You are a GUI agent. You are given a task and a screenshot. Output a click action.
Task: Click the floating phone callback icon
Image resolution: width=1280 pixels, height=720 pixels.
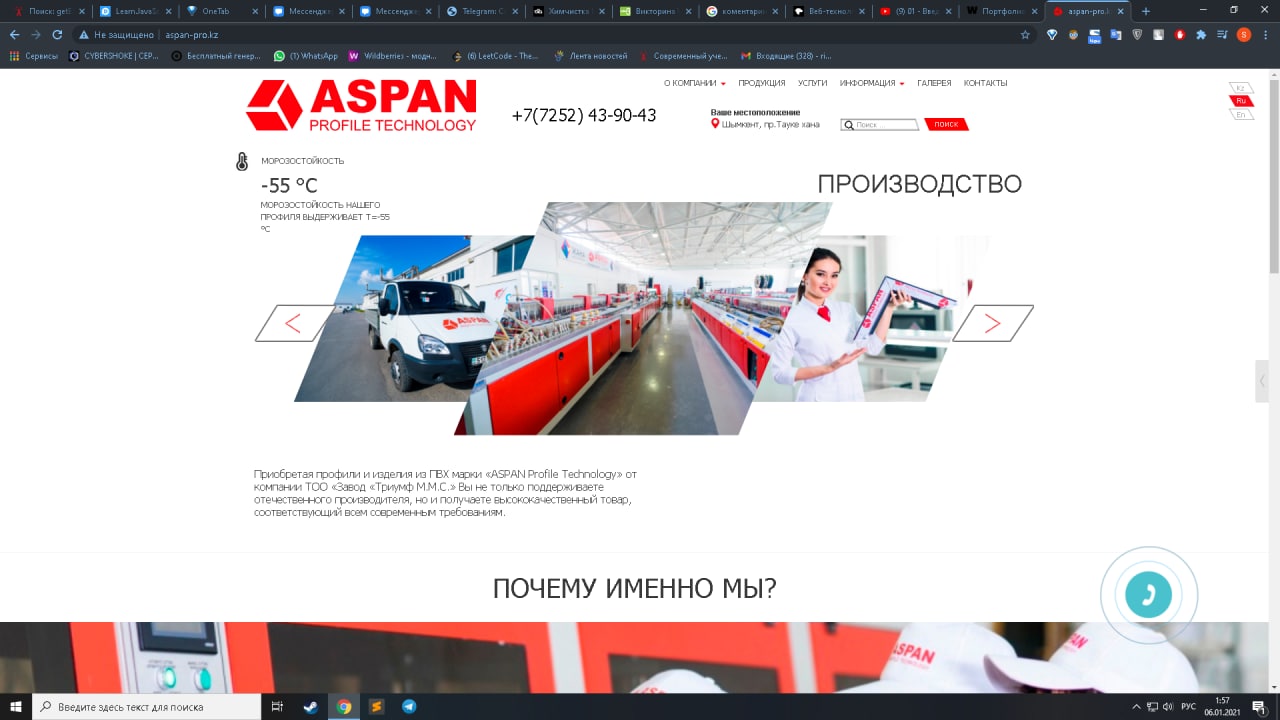pos(1148,595)
